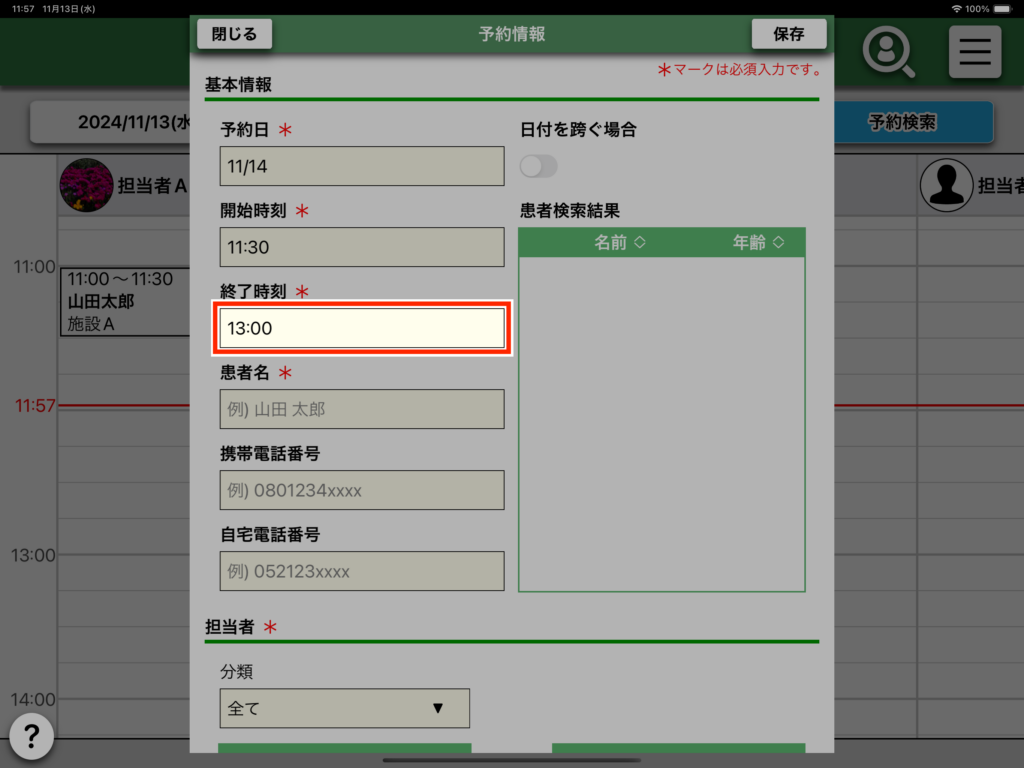Image resolution: width=1024 pixels, height=768 pixels.
Task: Toggle the 日付を跨ぐ場合 switch
Action: pyautogui.click(x=539, y=166)
